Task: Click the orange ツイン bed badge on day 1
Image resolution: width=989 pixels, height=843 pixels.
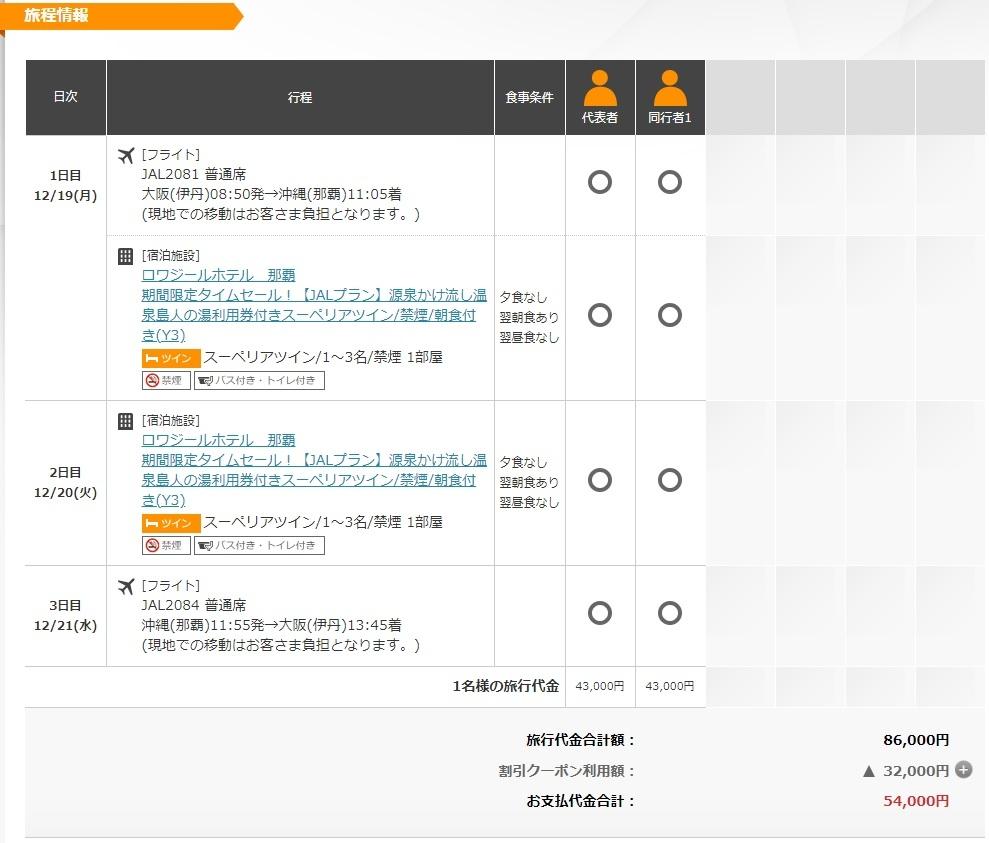Action: [x=171, y=358]
